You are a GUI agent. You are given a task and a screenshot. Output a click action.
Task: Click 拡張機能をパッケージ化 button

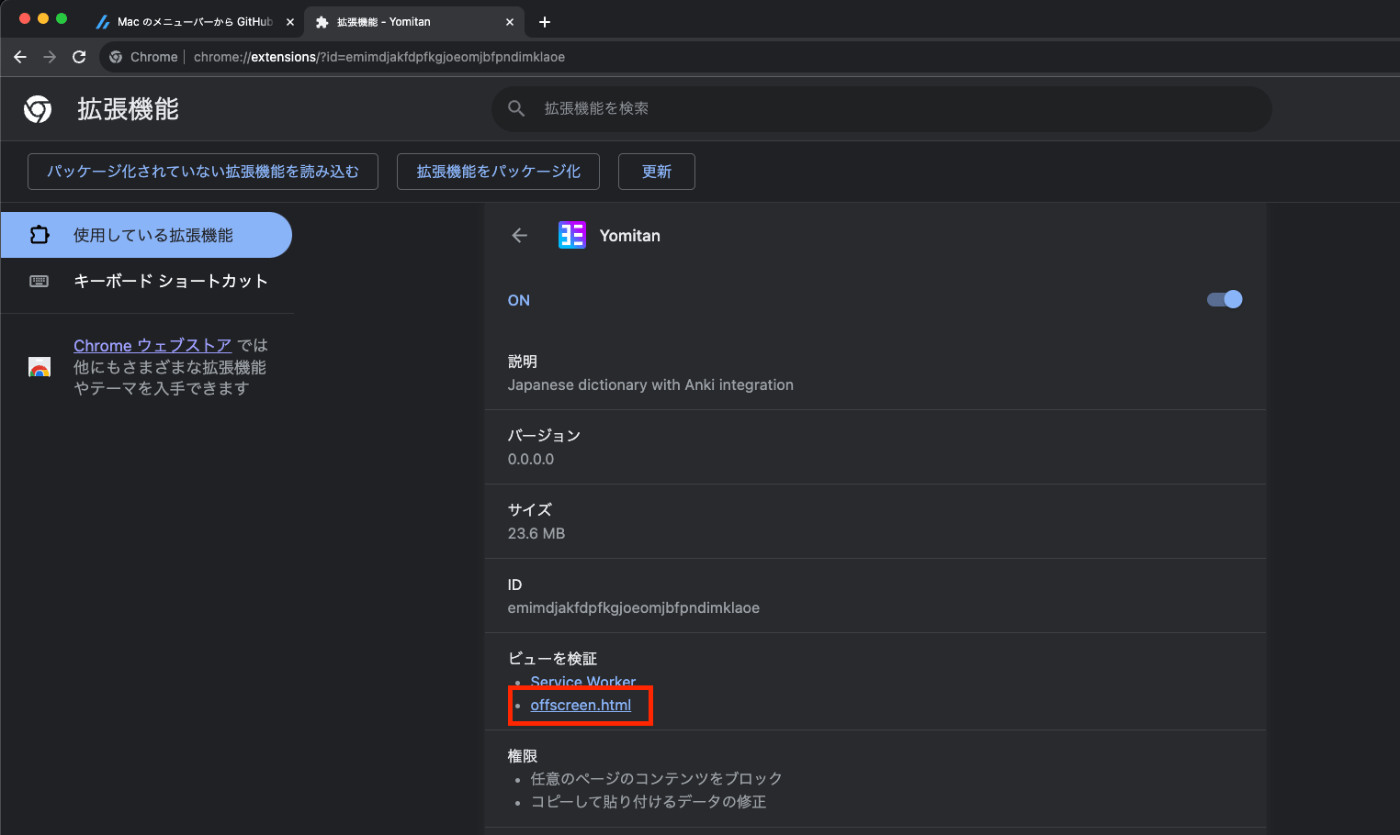pos(498,171)
